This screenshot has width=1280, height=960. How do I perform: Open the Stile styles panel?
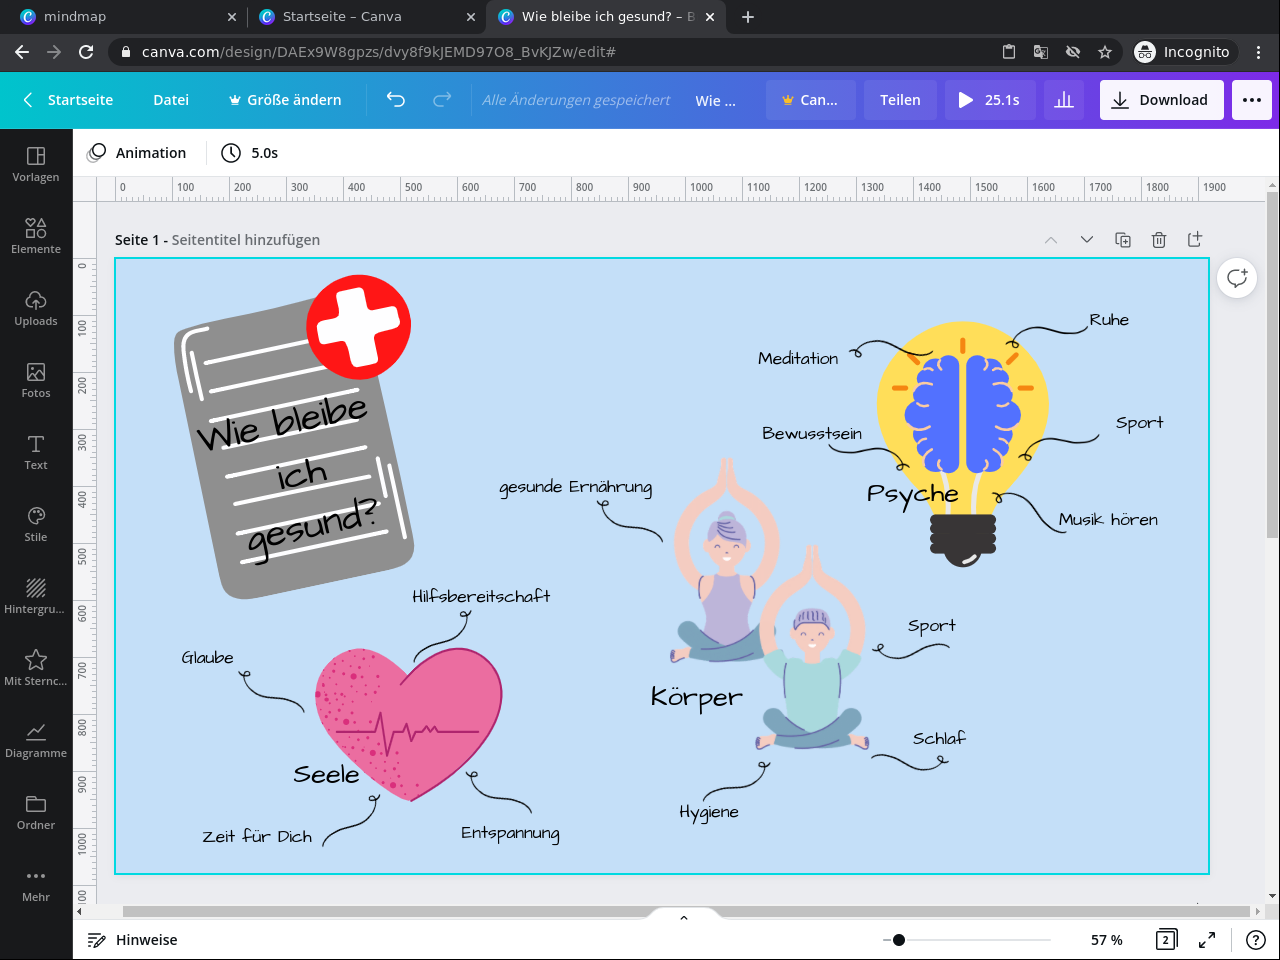pos(36,524)
